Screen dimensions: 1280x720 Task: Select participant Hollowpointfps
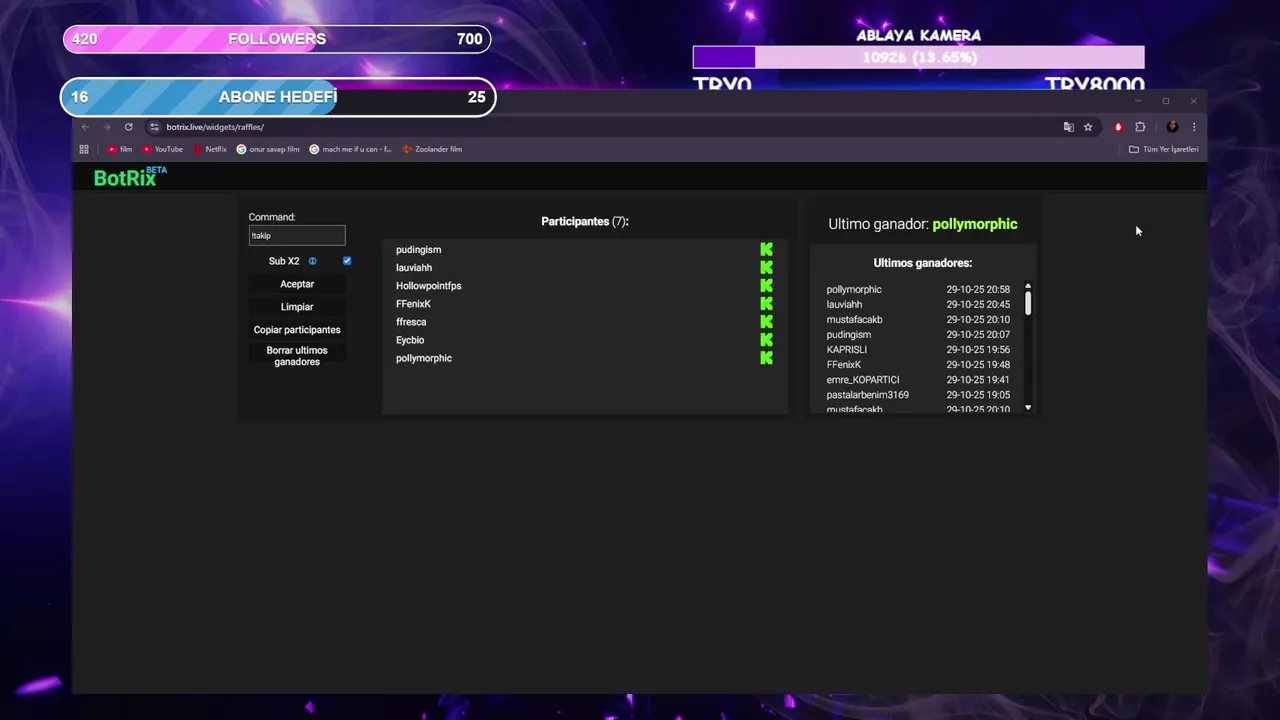(428, 286)
